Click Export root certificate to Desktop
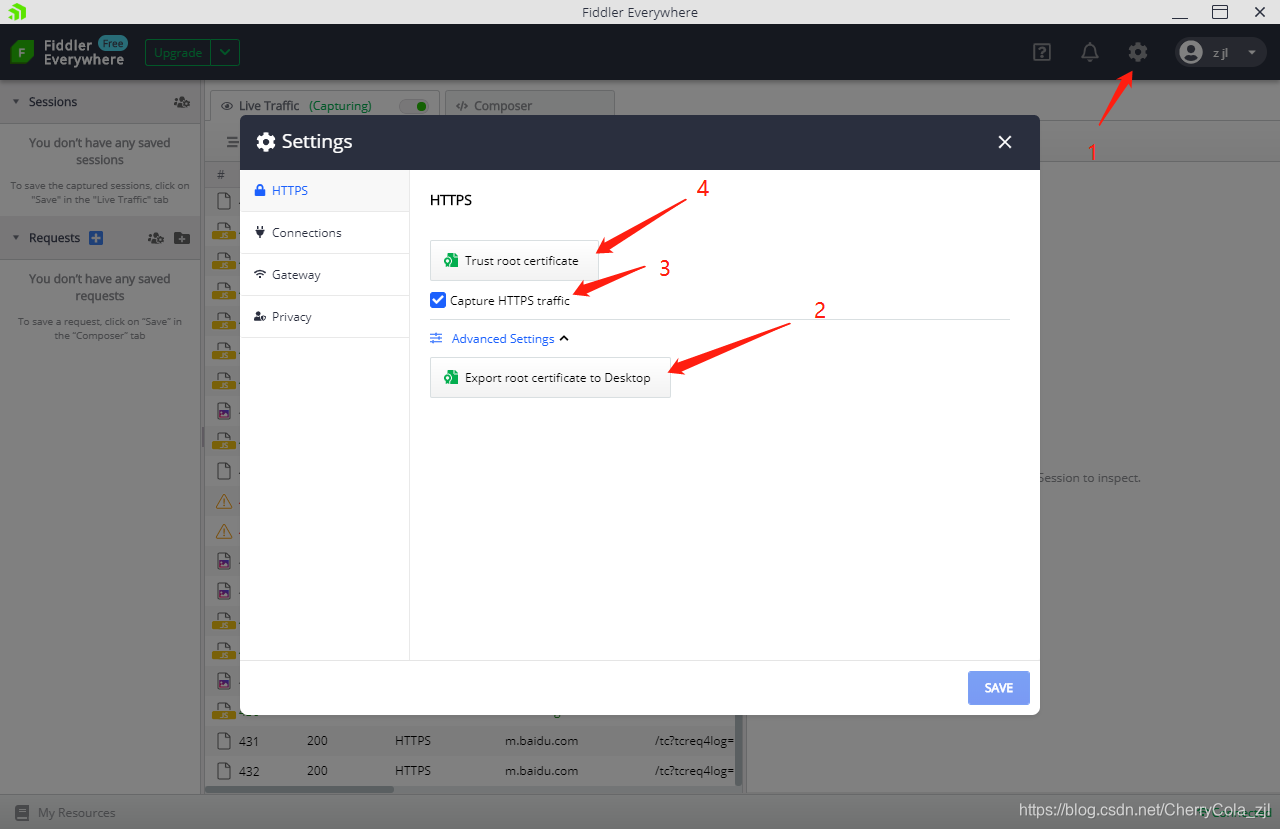The image size is (1280, 829). pyautogui.click(x=550, y=378)
